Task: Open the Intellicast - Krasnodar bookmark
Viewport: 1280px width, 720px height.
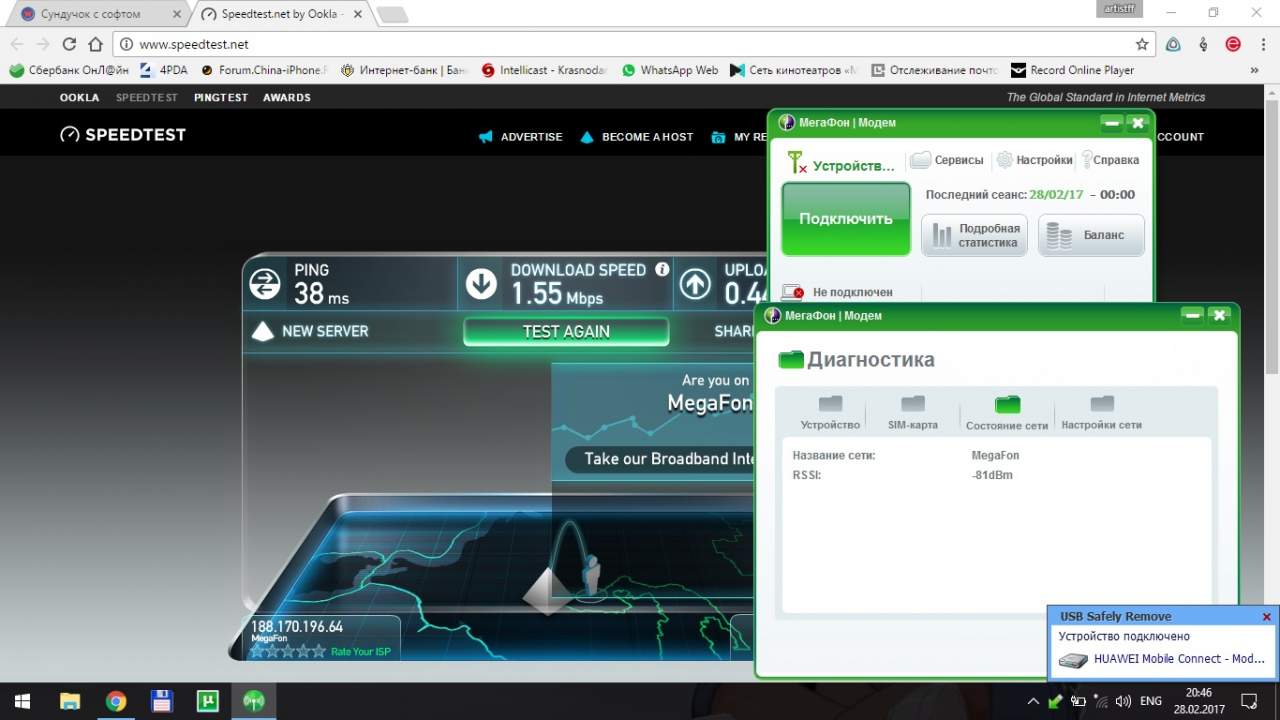Action: click(544, 70)
